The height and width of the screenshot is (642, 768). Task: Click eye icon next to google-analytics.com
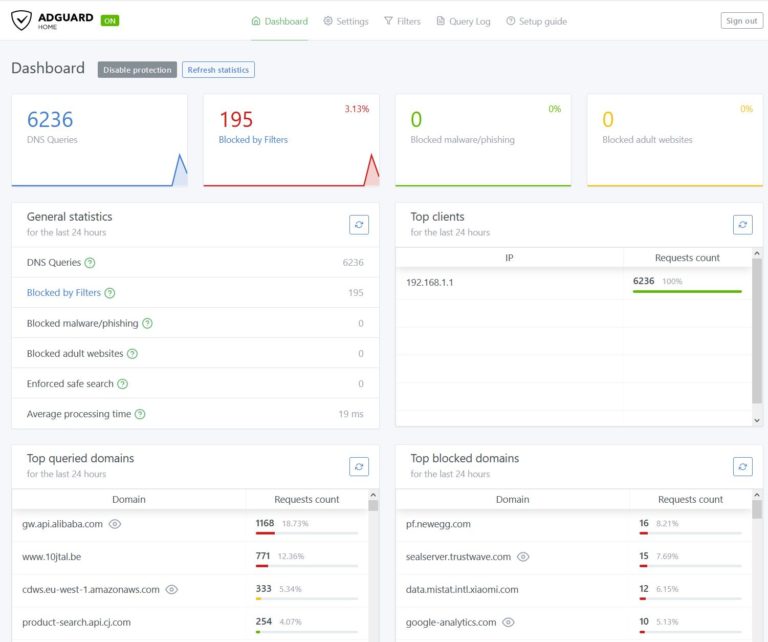[x=508, y=622]
